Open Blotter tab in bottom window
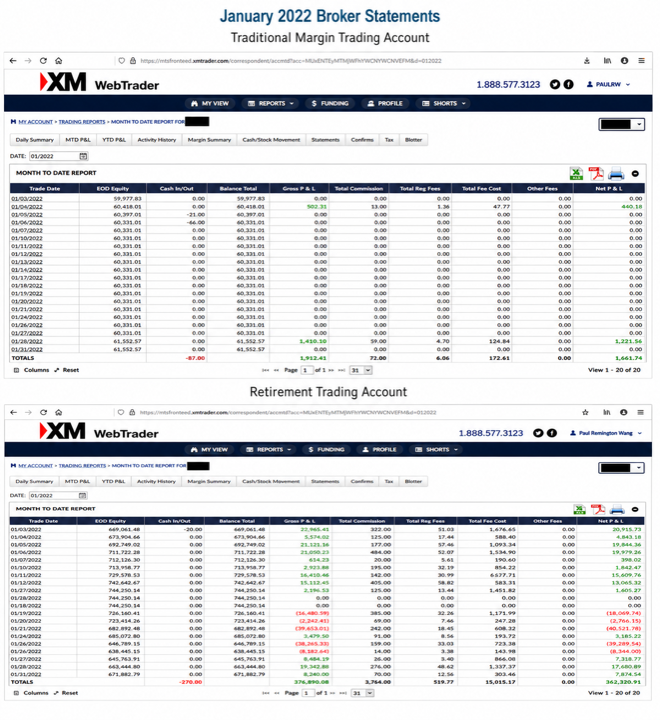660x720 pixels. (x=413, y=481)
